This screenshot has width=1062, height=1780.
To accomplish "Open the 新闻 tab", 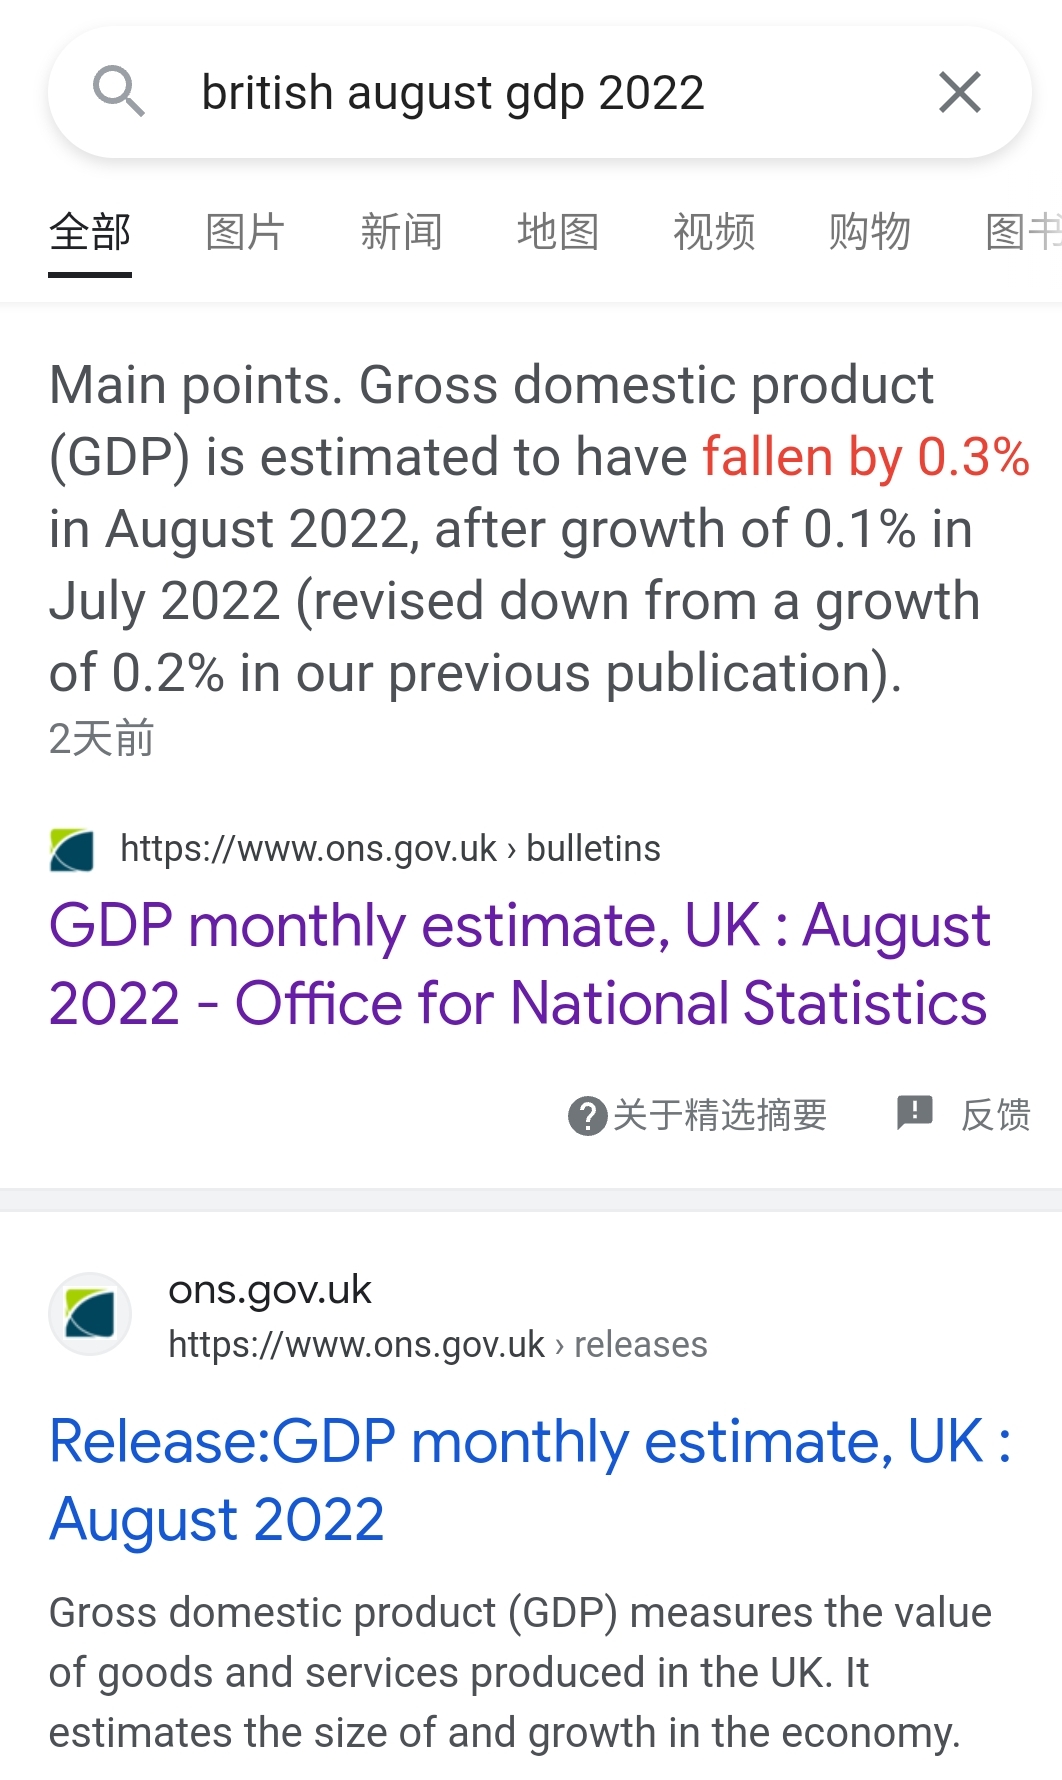I will [x=401, y=232].
